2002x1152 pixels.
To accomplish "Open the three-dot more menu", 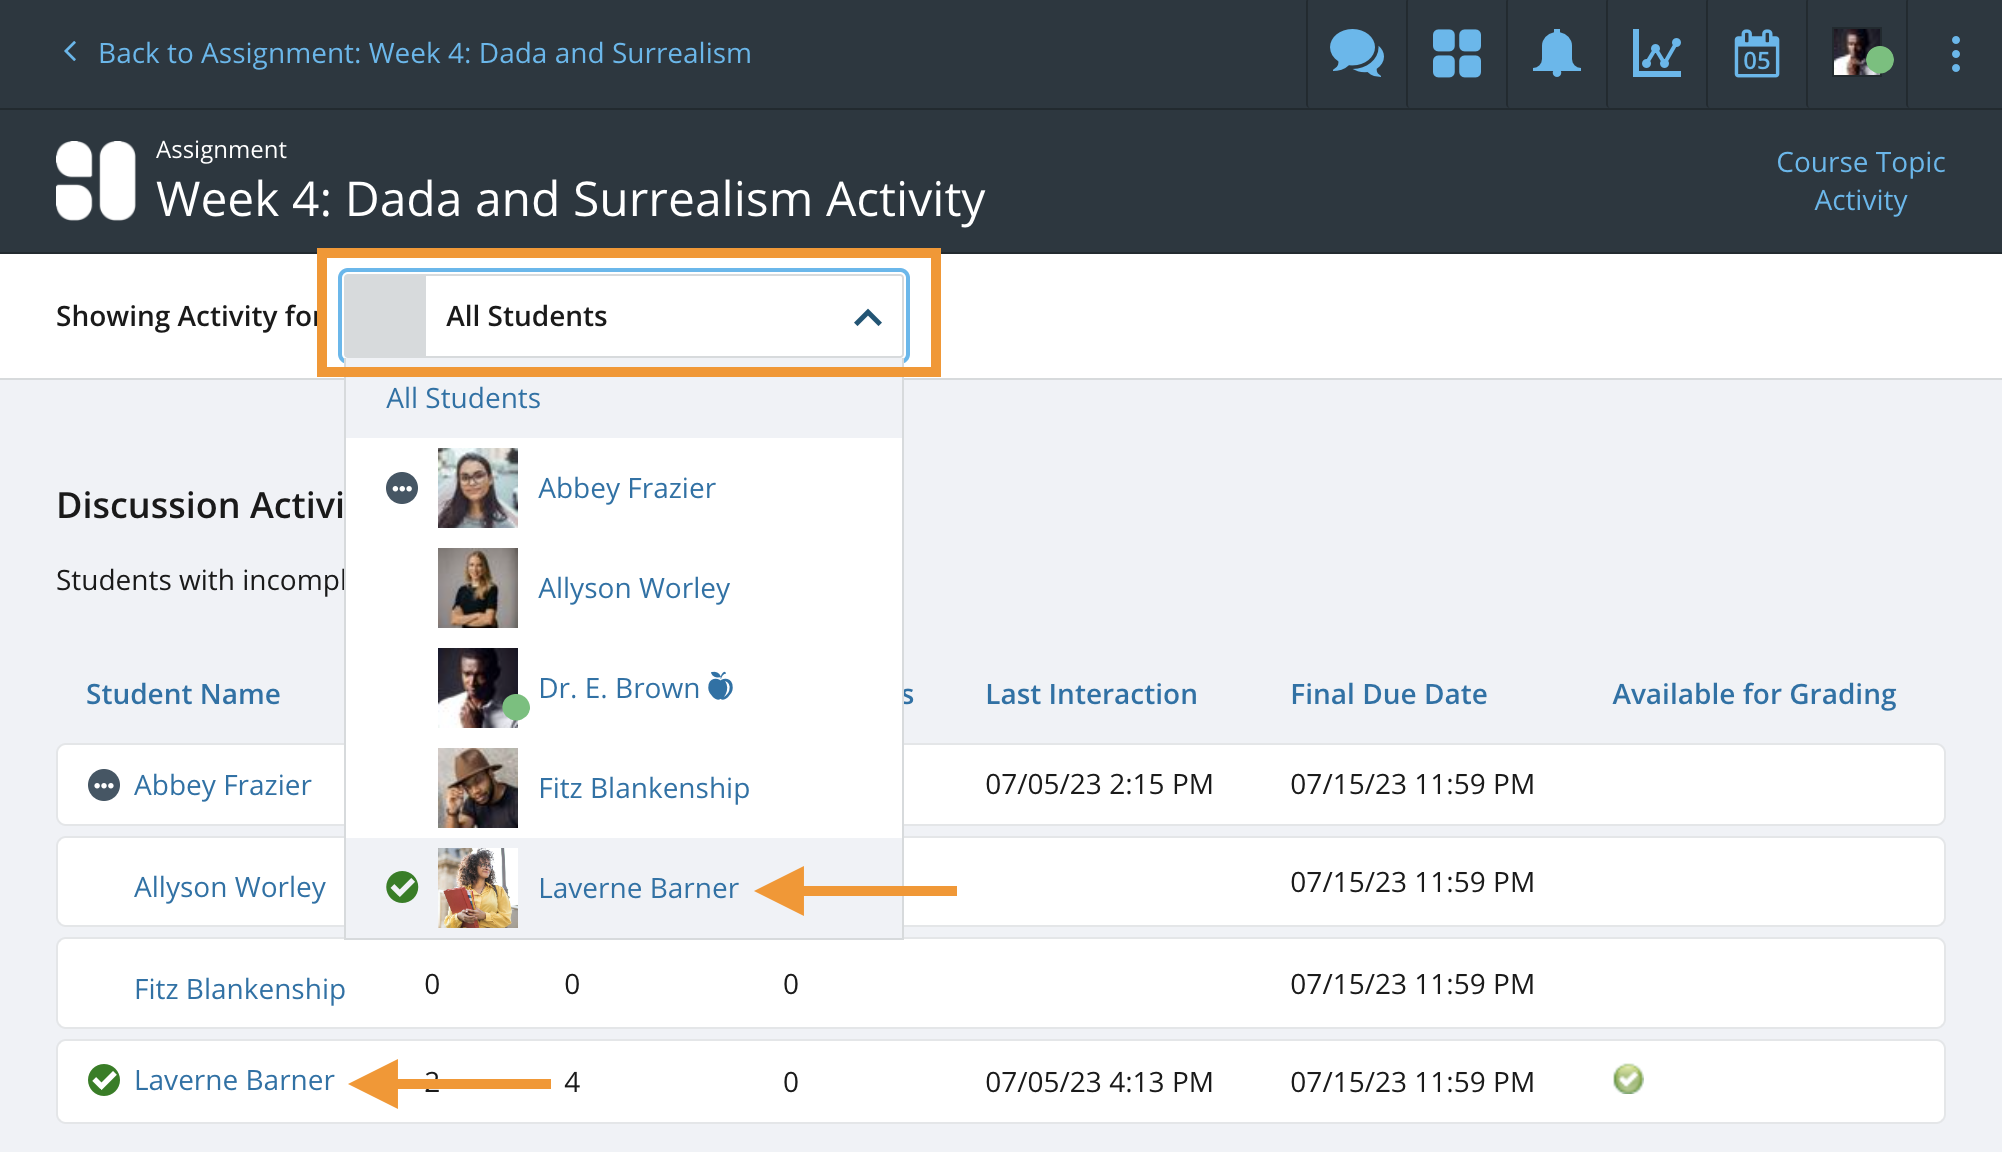I will 1955,53.
